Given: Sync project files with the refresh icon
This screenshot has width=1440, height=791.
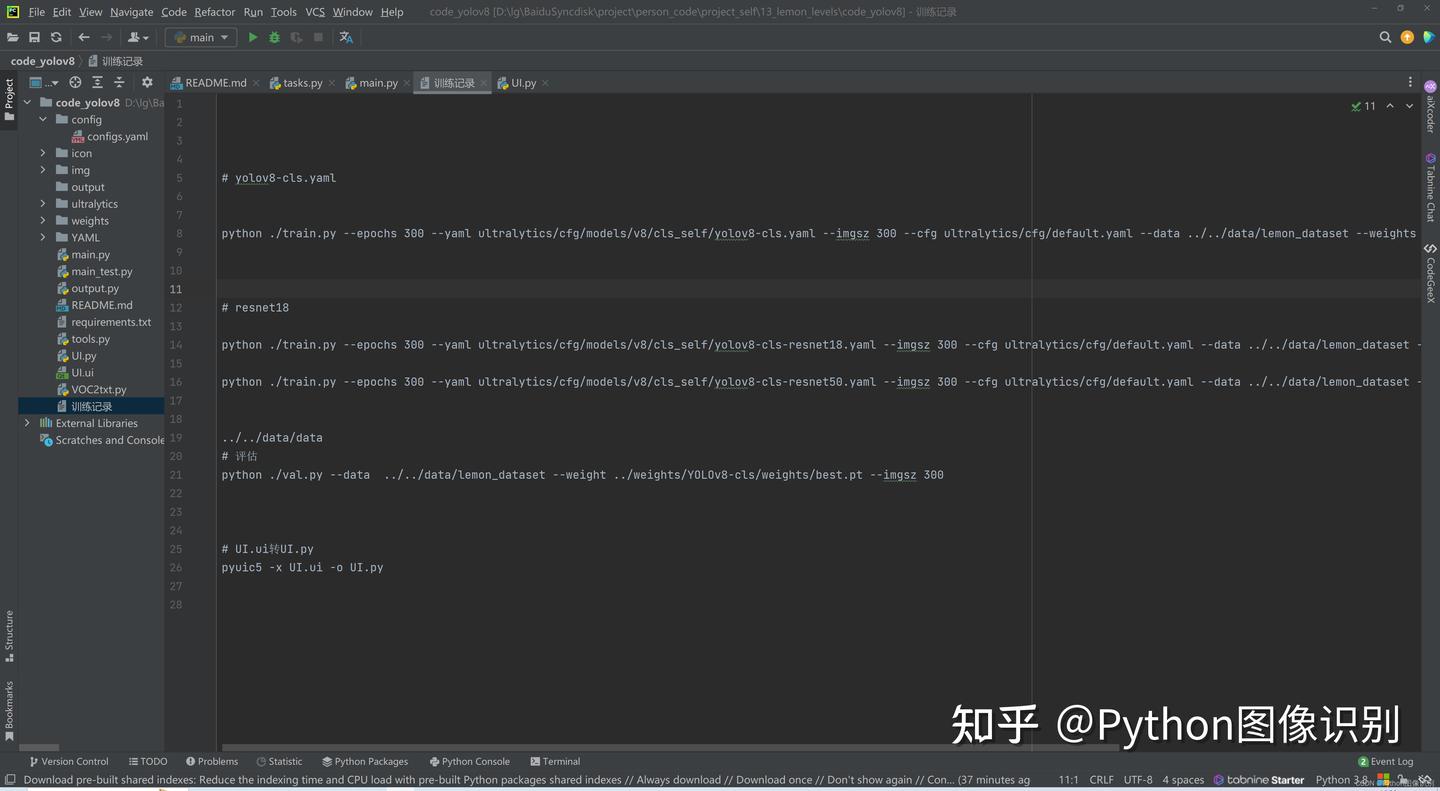Looking at the screenshot, I should pos(56,37).
